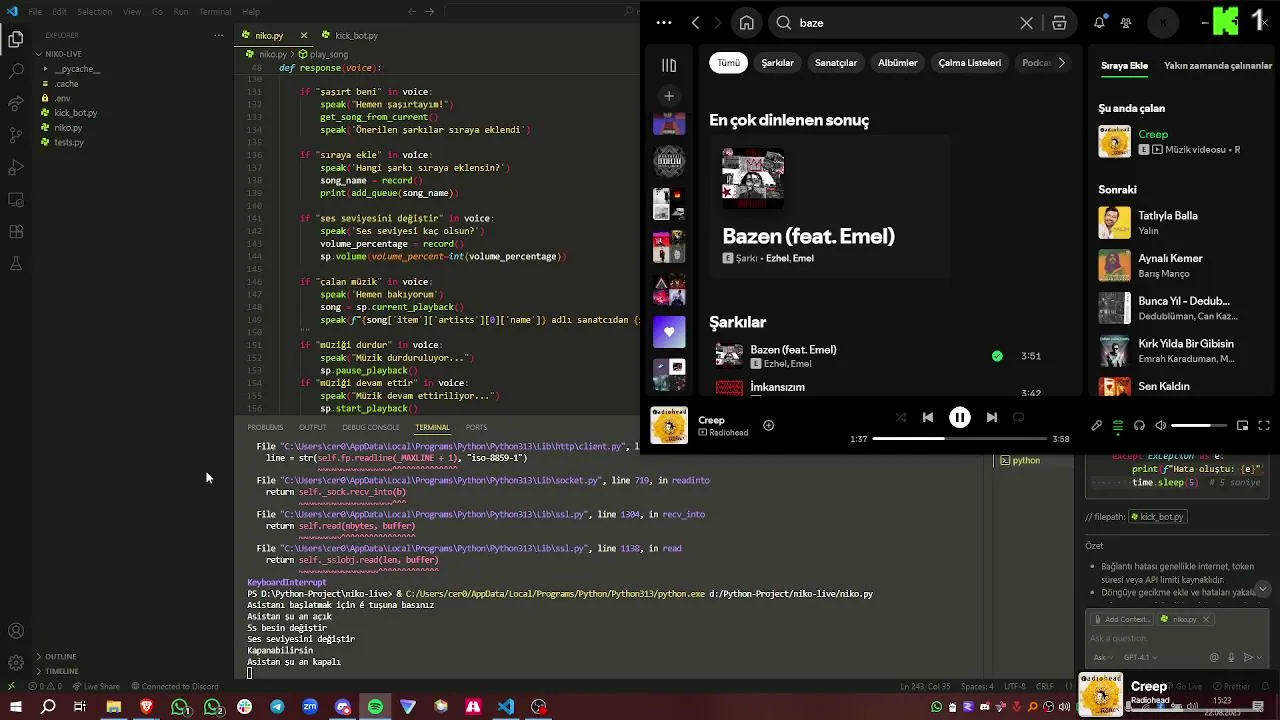Add Creep to Liked Songs
The height and width of the screenshot is (720, 1280).
click(768, 425)
